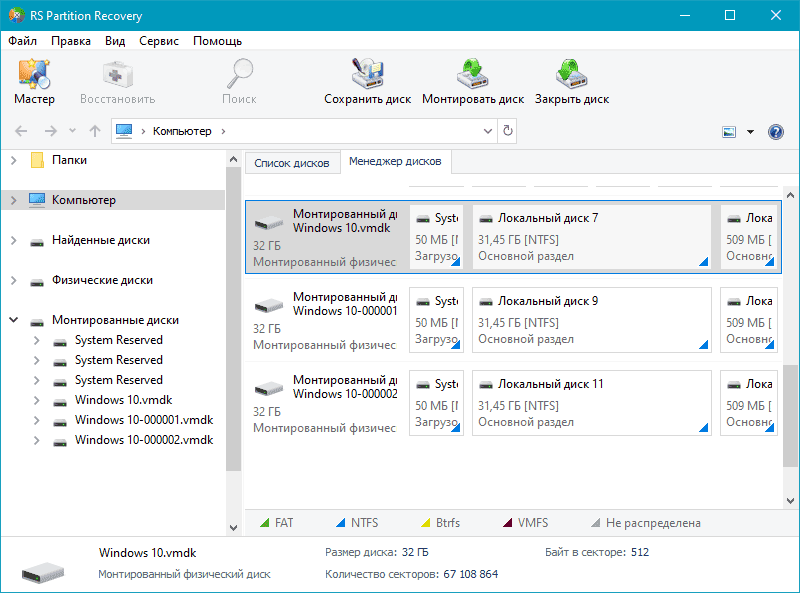The height and width of the screenshot is (593, 800).
Task: Click drive icon of Windows 10.vmdk card
Action: (x=269, y=223)
